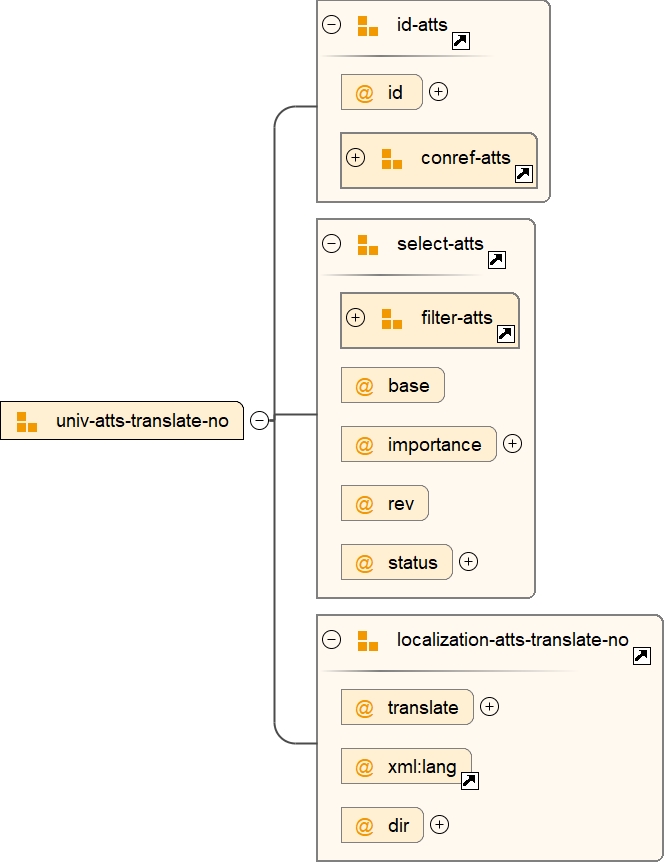Collapse the localization-atts-translate-no group
Image resolution: width=665 pixels, height=863 pixels.
(x=332, y=640)
